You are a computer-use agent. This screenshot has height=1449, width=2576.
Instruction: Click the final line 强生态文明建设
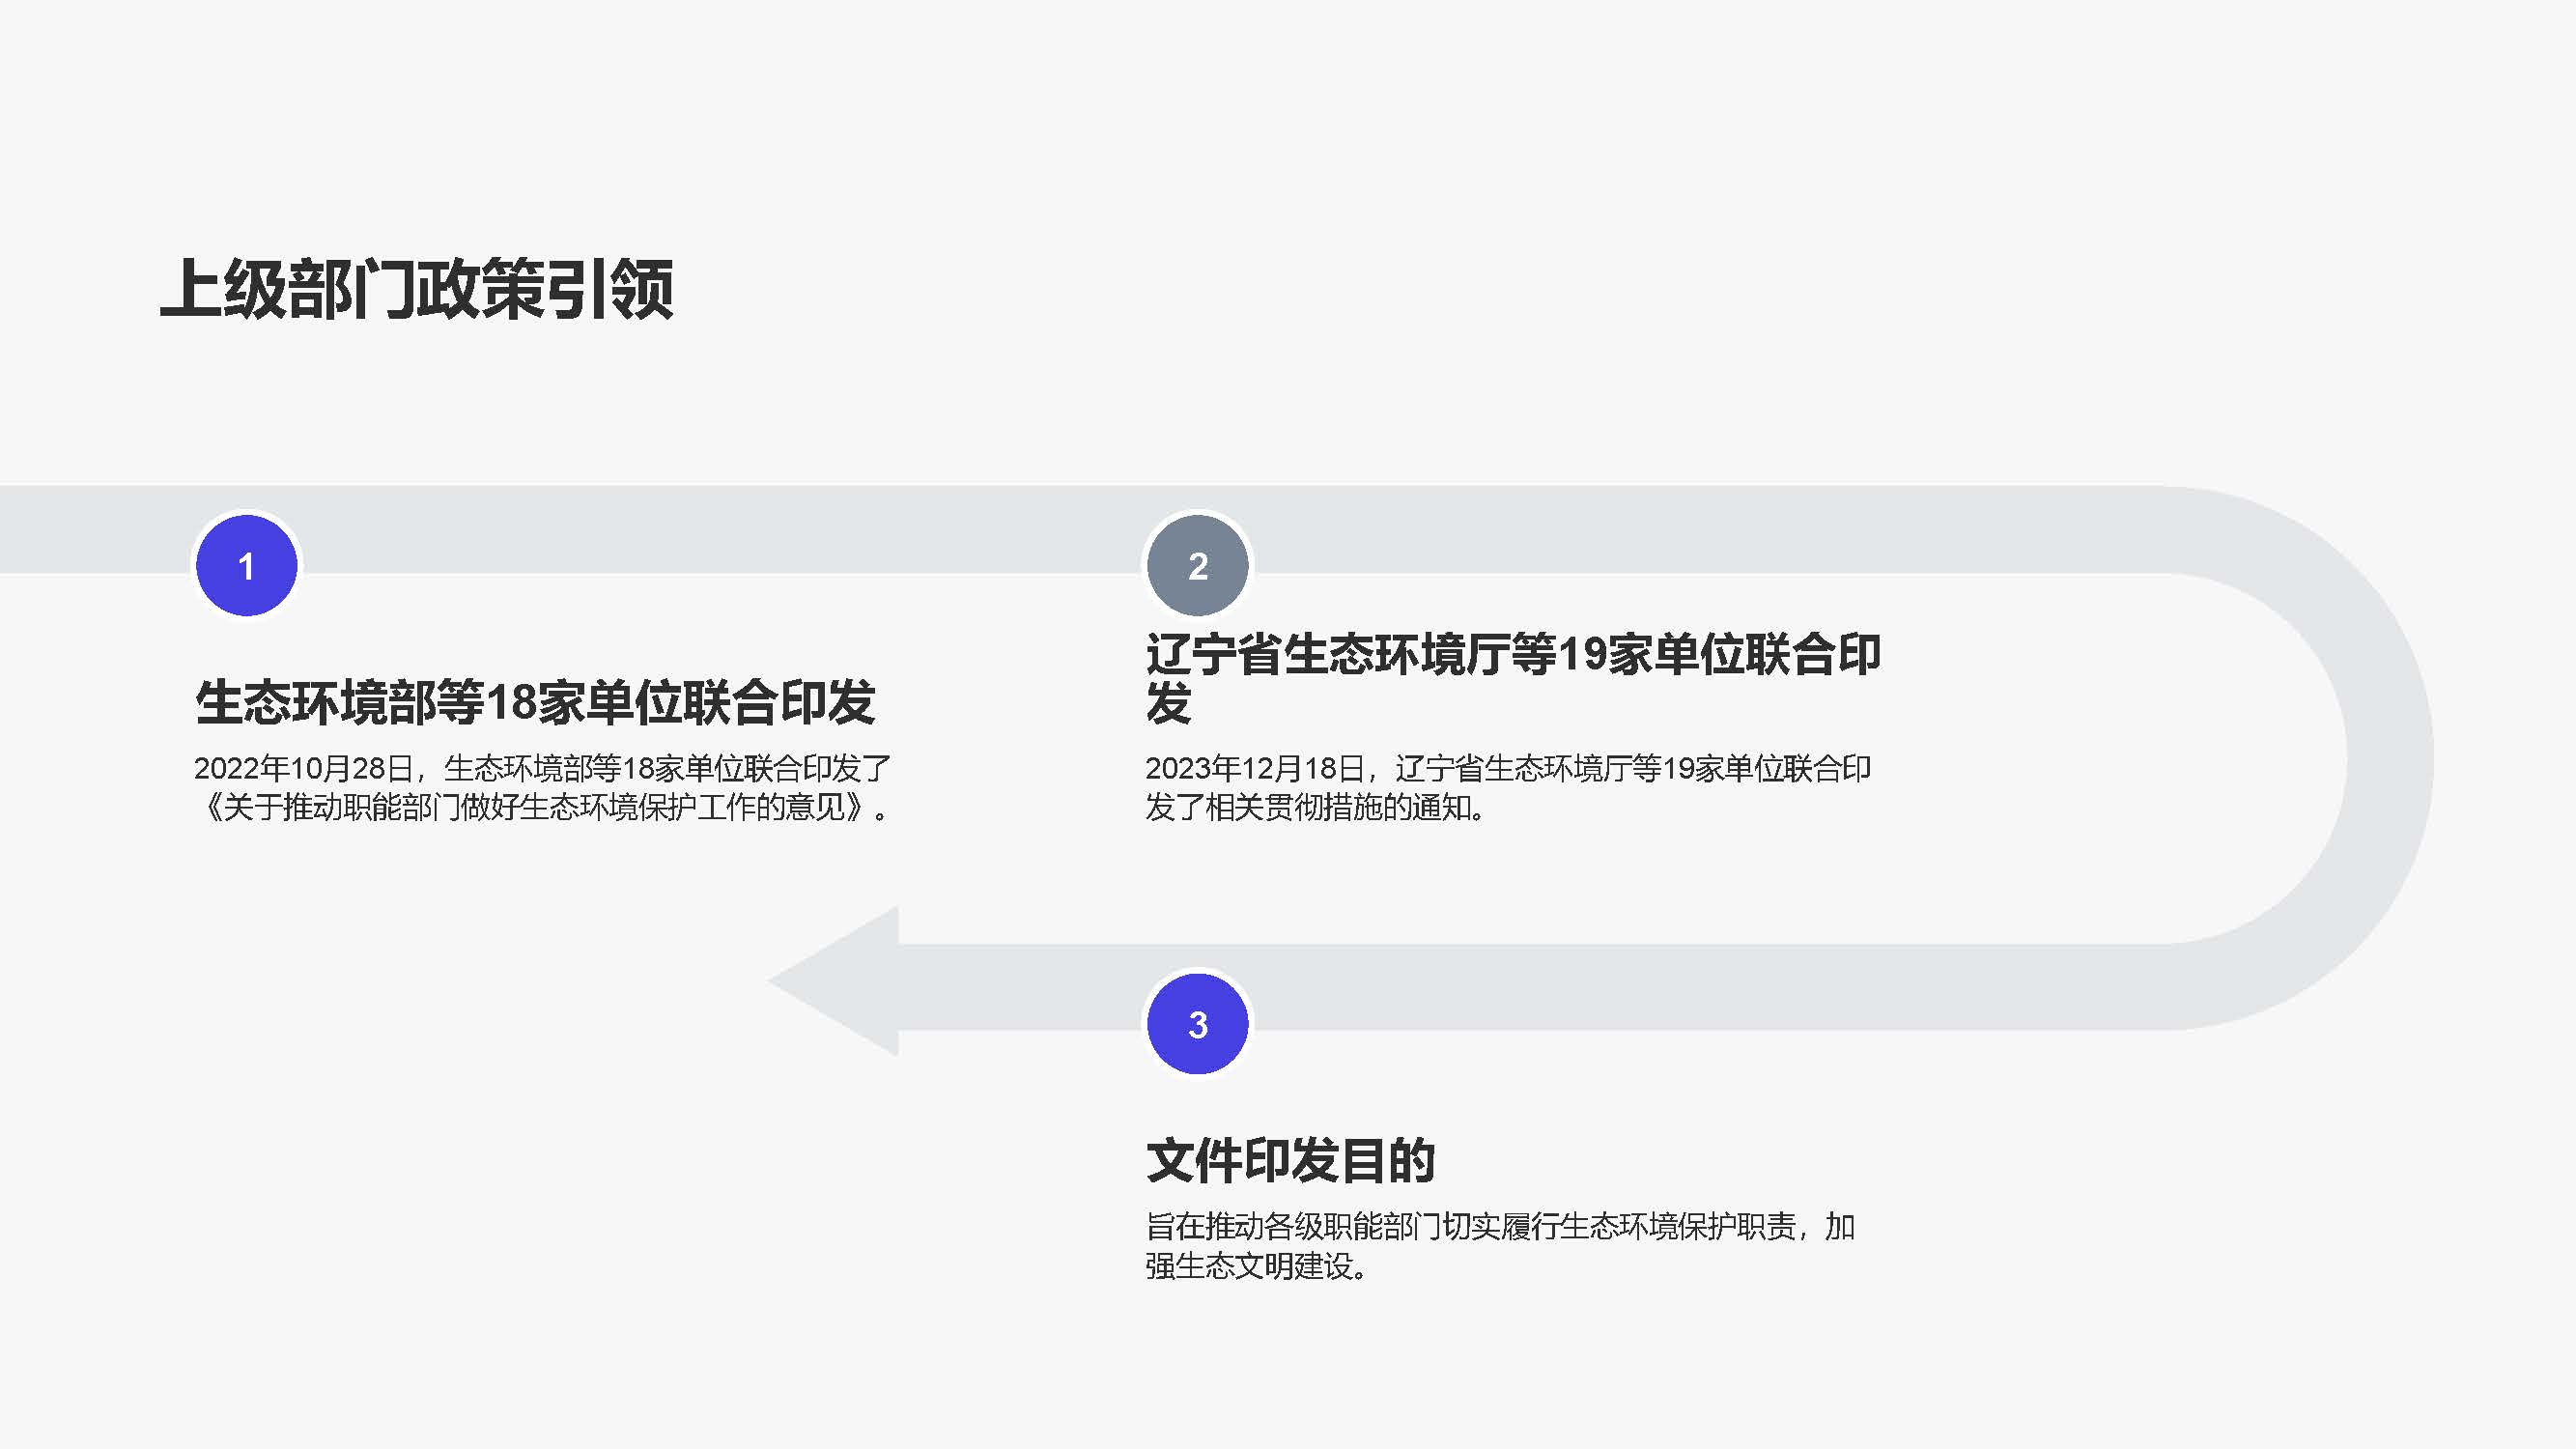1256,1266
